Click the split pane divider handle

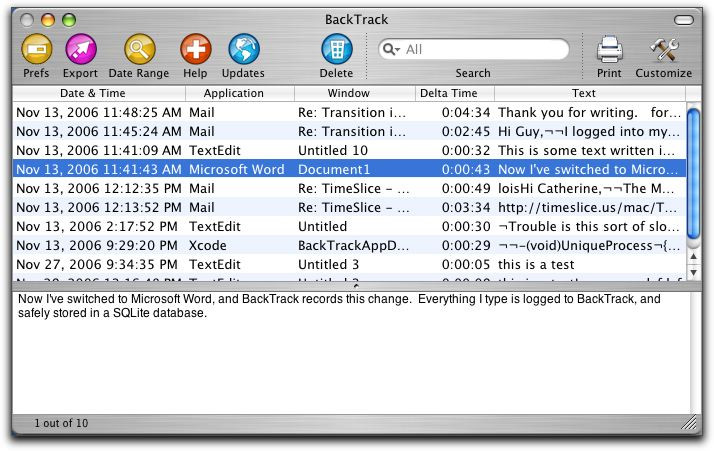tap(356, 286)
